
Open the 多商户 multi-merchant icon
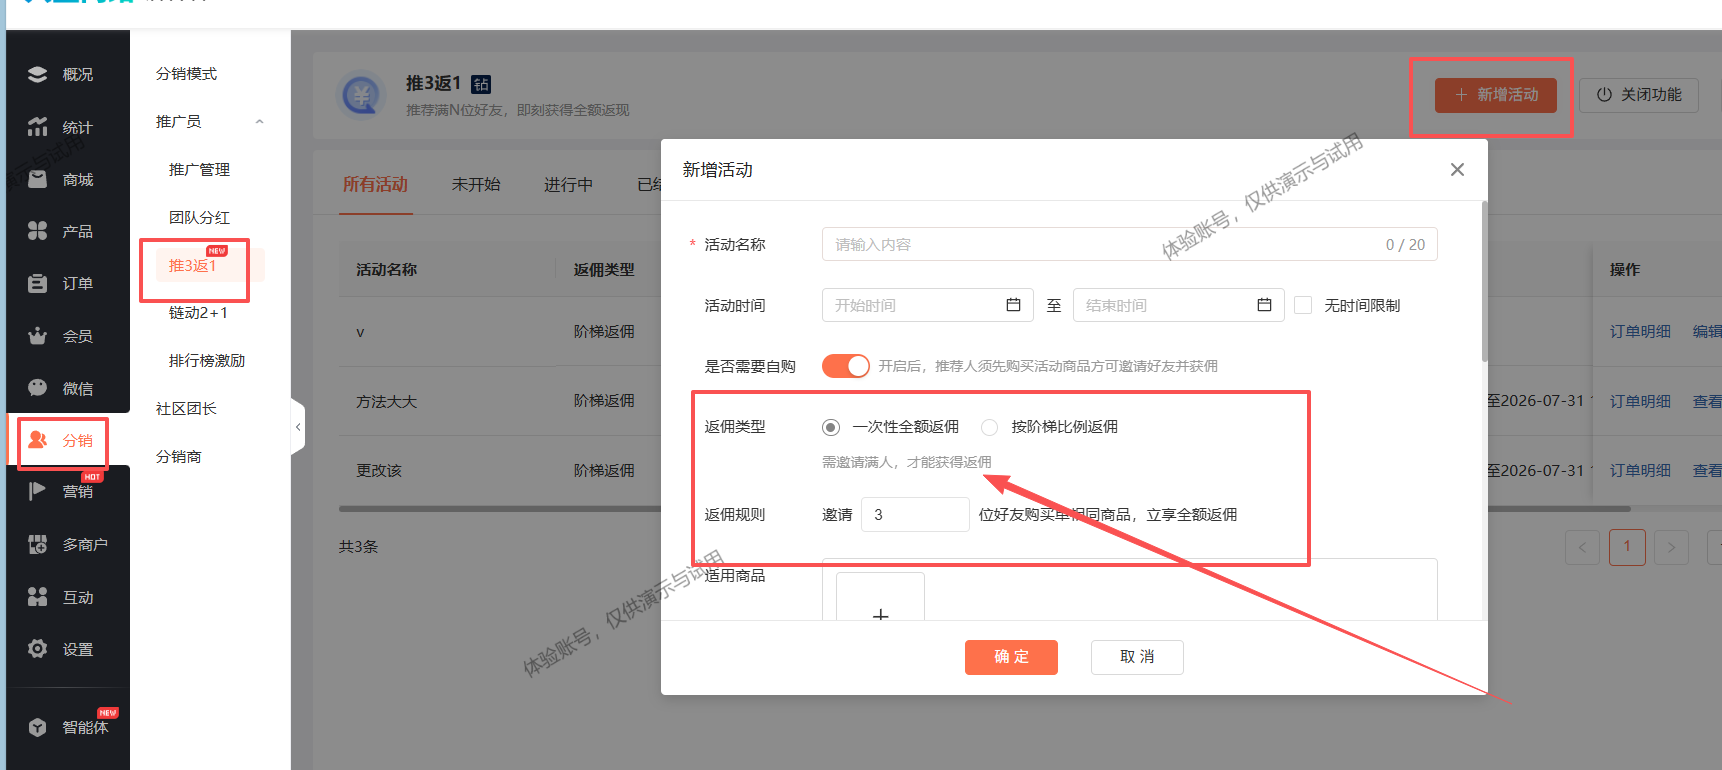point(38,544)
